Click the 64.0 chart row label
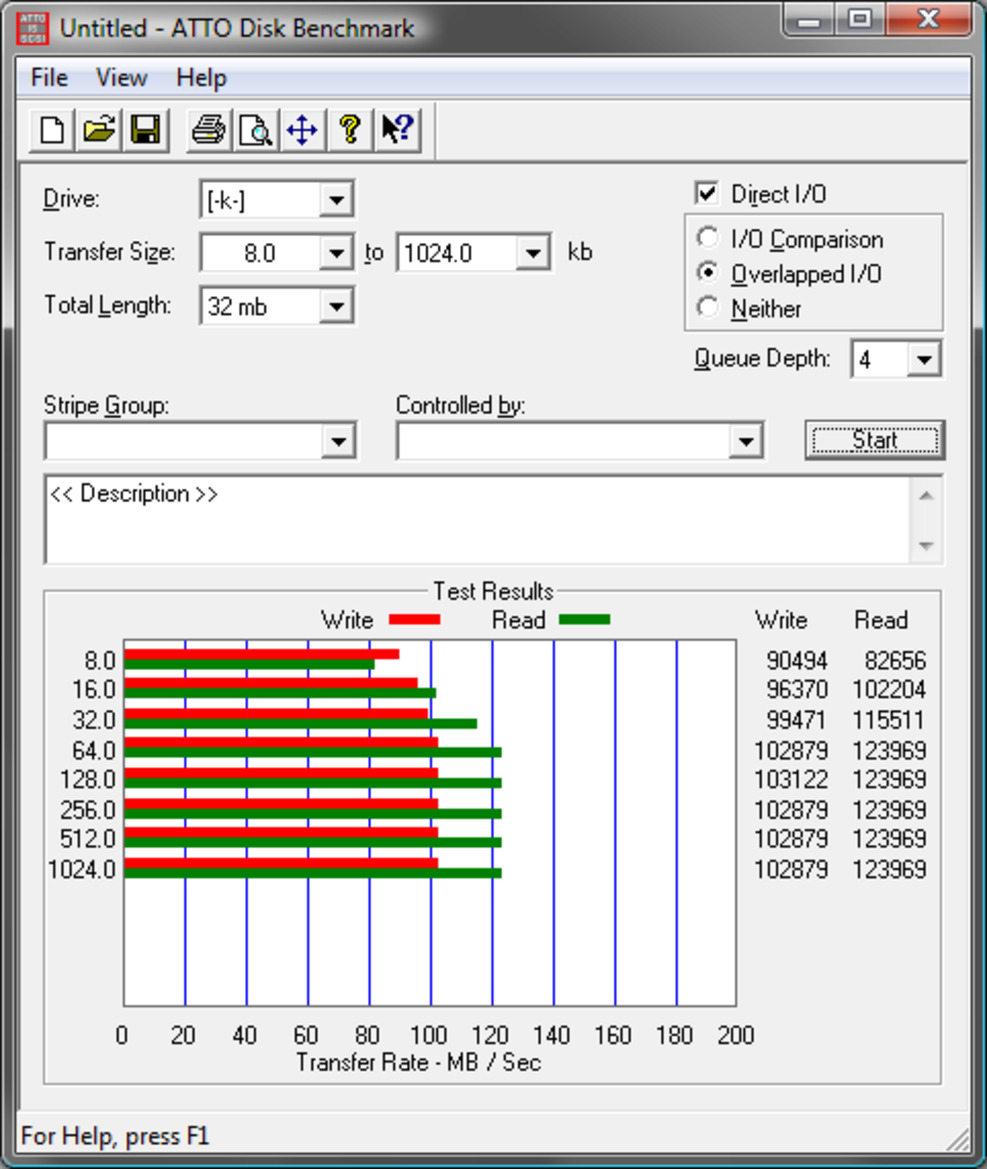The width and height of the screenshot is (987, 1169). [94, 750]
